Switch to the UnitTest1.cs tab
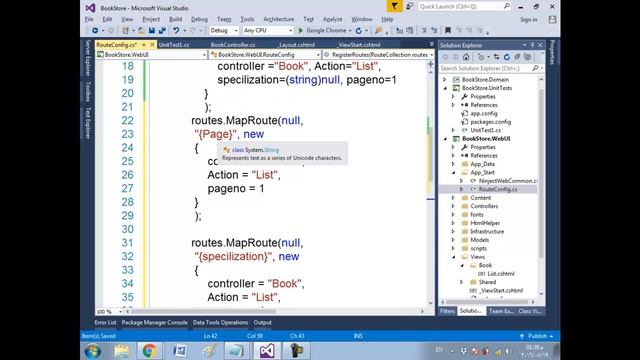Screen dimensions: 640x360 coord(173,45)
